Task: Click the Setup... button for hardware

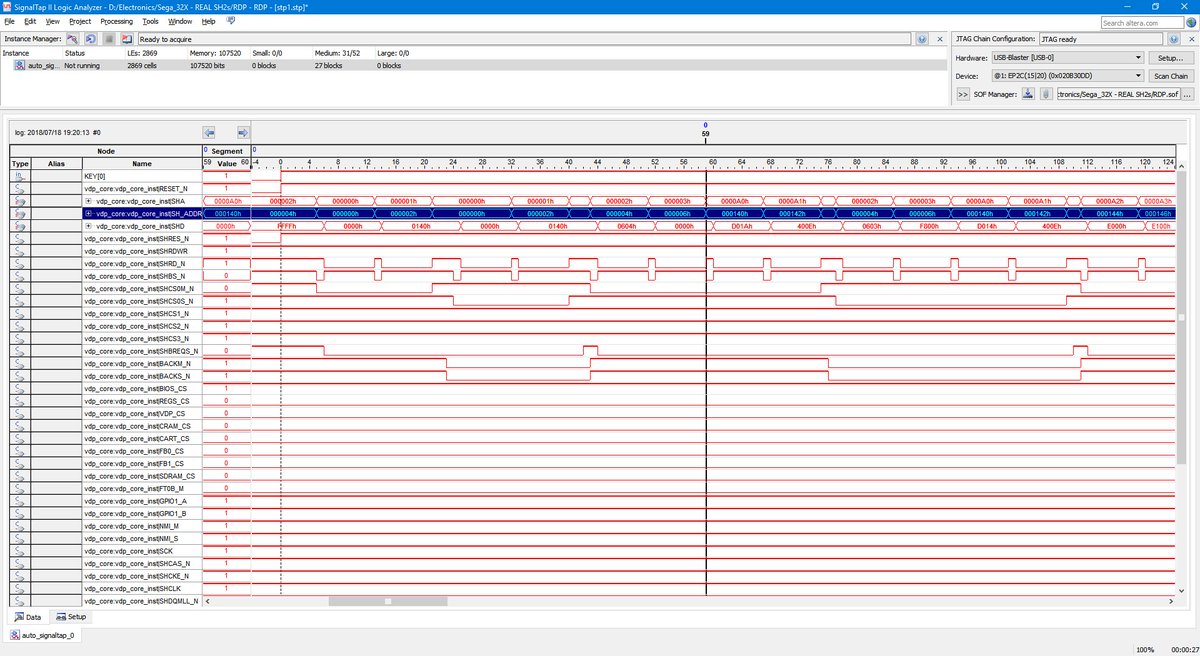Action: tap(1170, 58)
